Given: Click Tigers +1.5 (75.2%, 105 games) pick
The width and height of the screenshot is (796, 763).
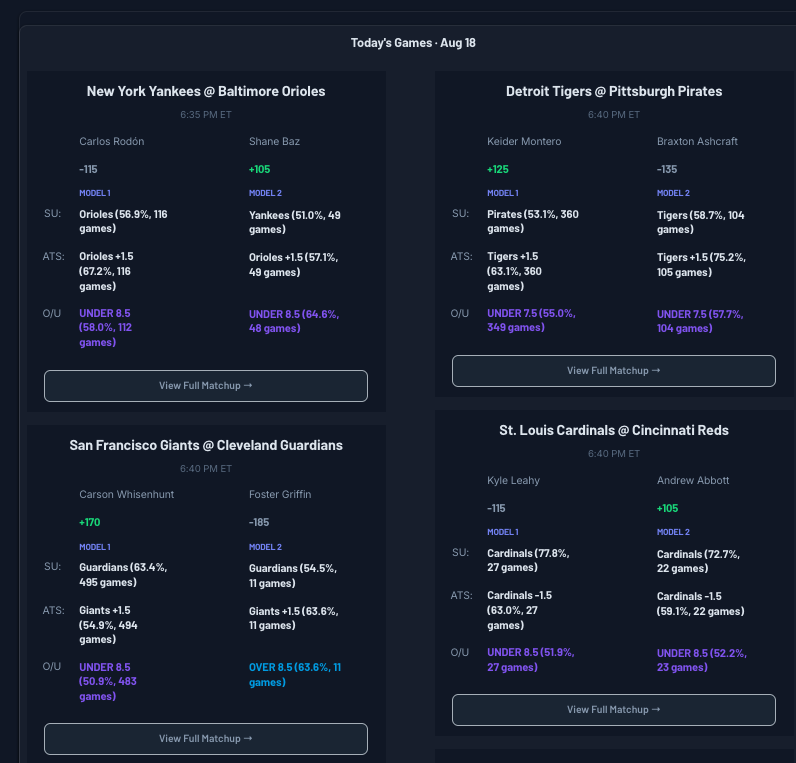Looking at the screenshot, I should (701, 265).
